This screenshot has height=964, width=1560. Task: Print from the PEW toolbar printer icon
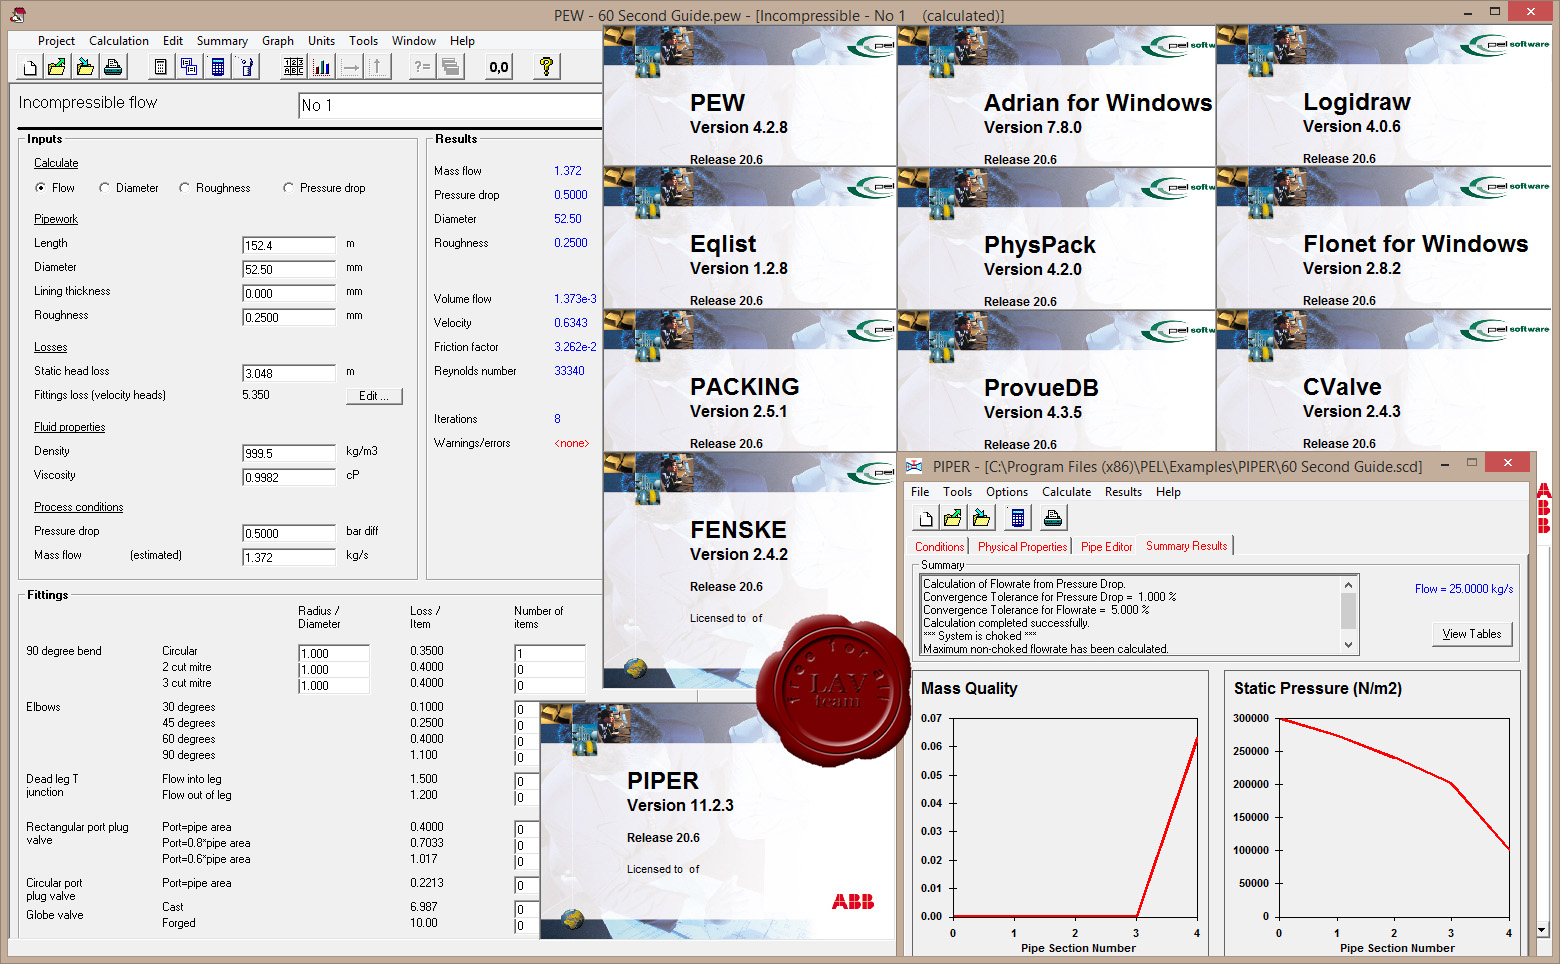tap(113, 67)
